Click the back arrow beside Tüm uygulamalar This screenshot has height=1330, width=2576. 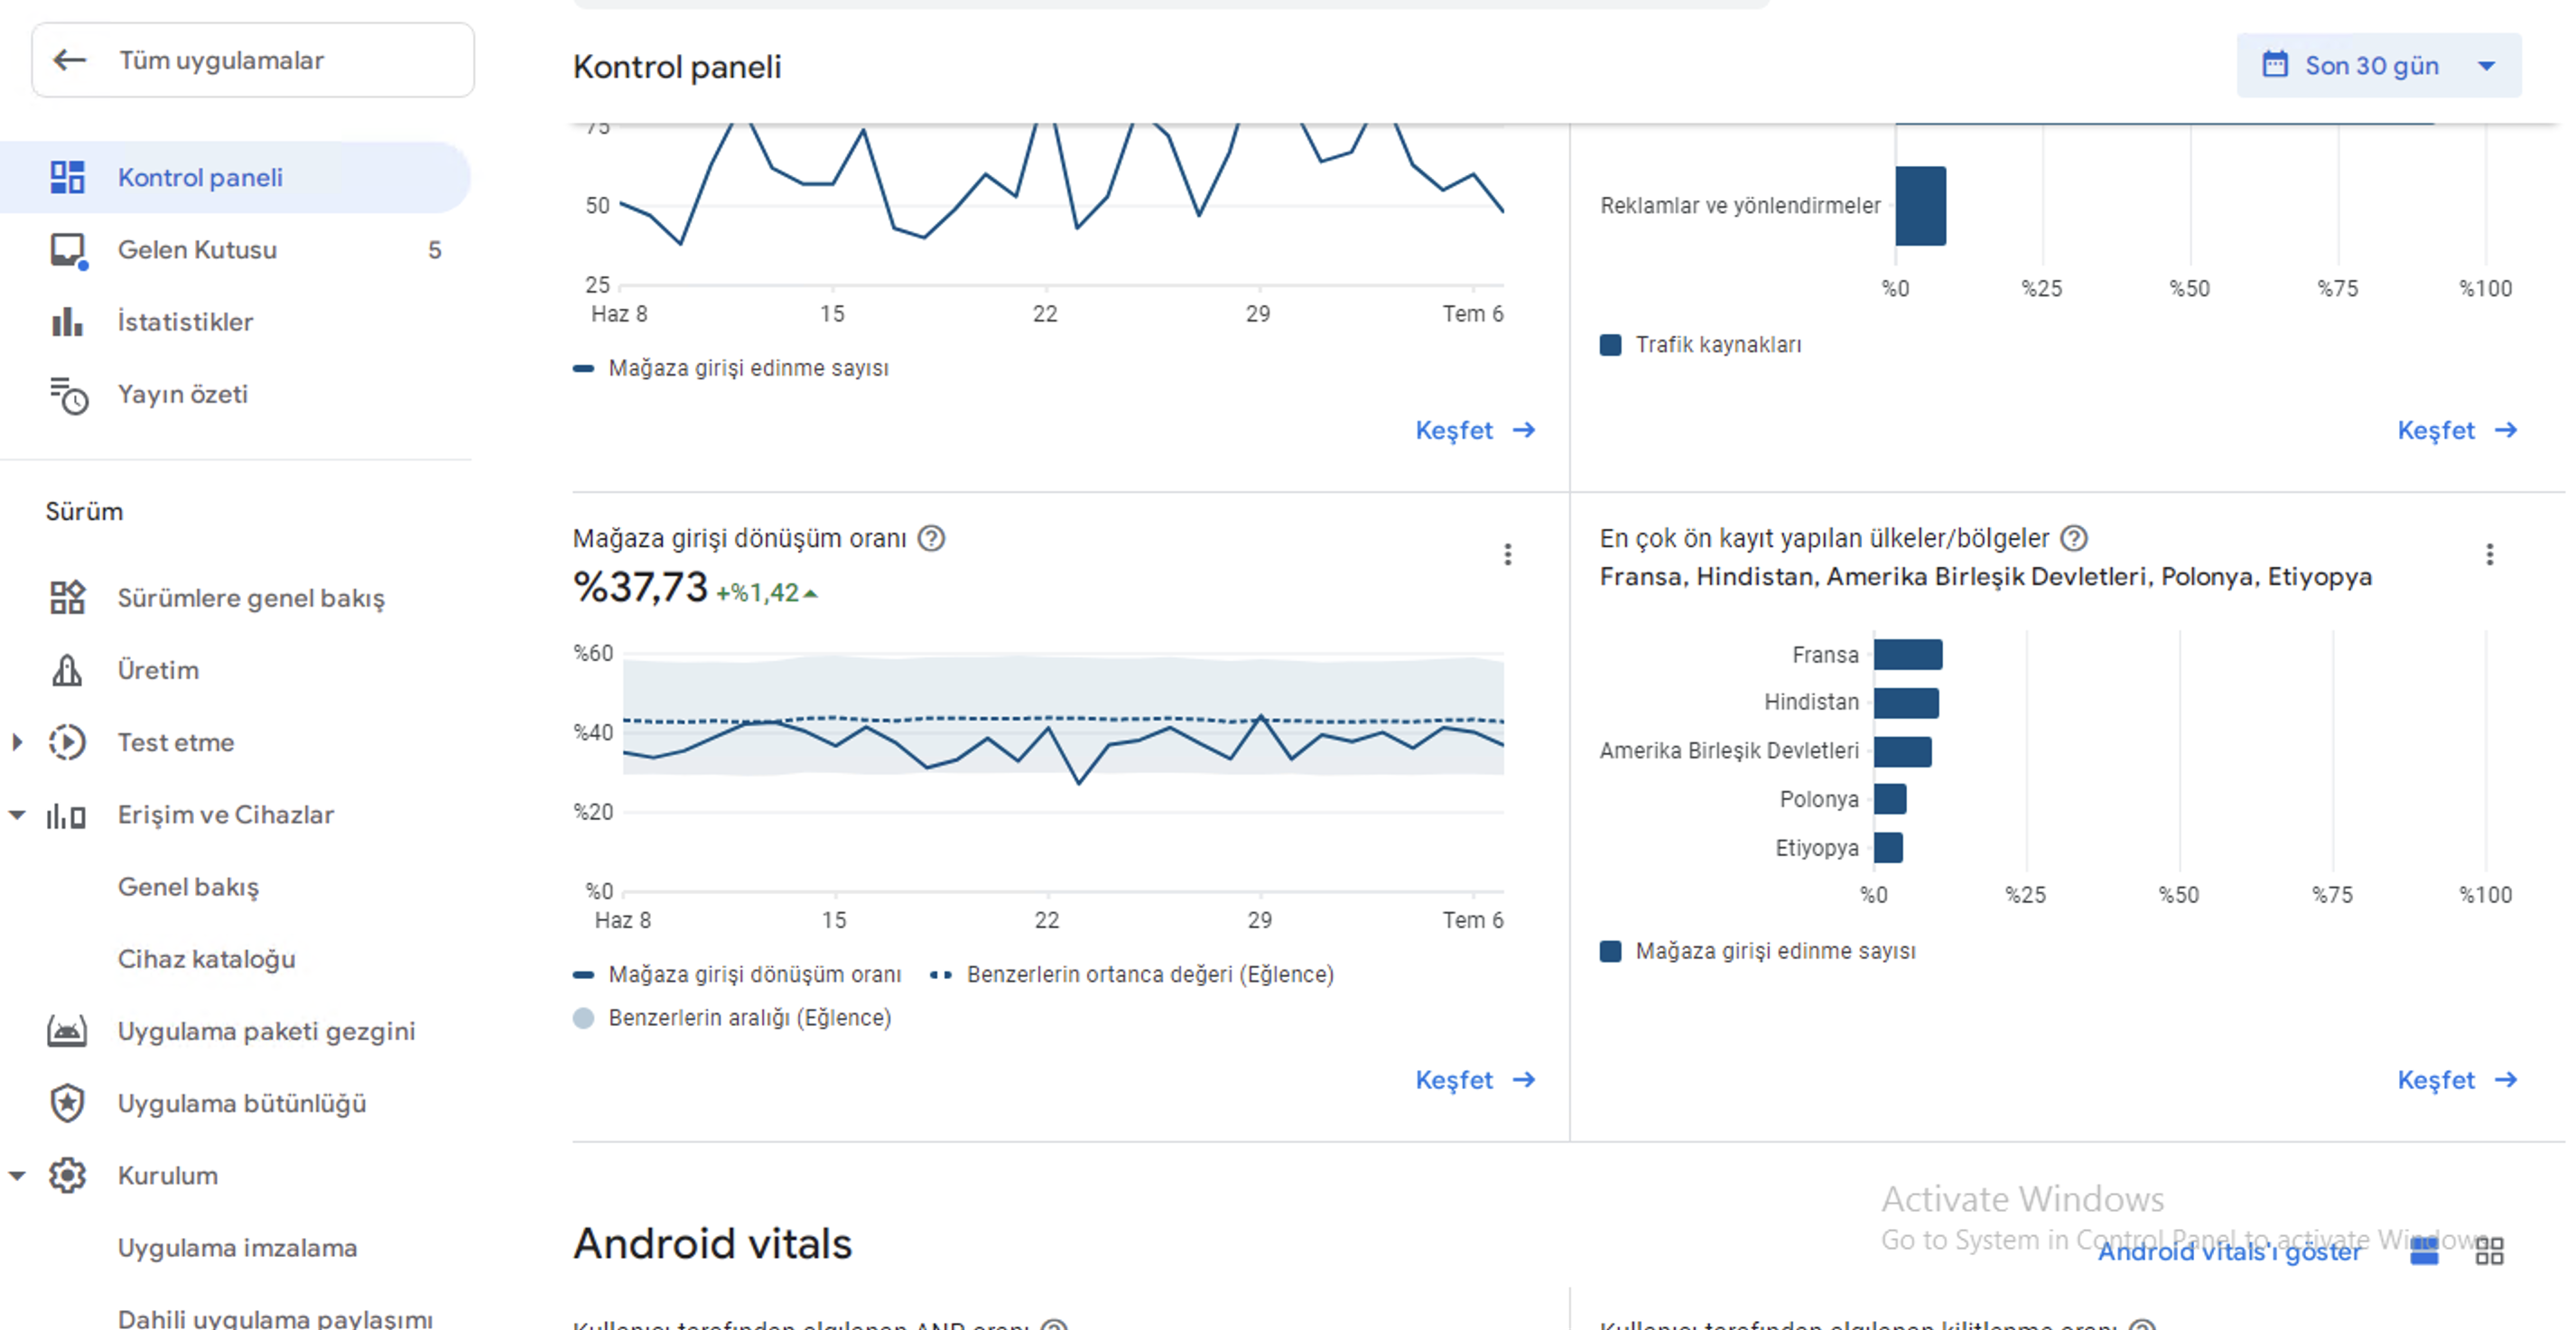click(69, 60)
